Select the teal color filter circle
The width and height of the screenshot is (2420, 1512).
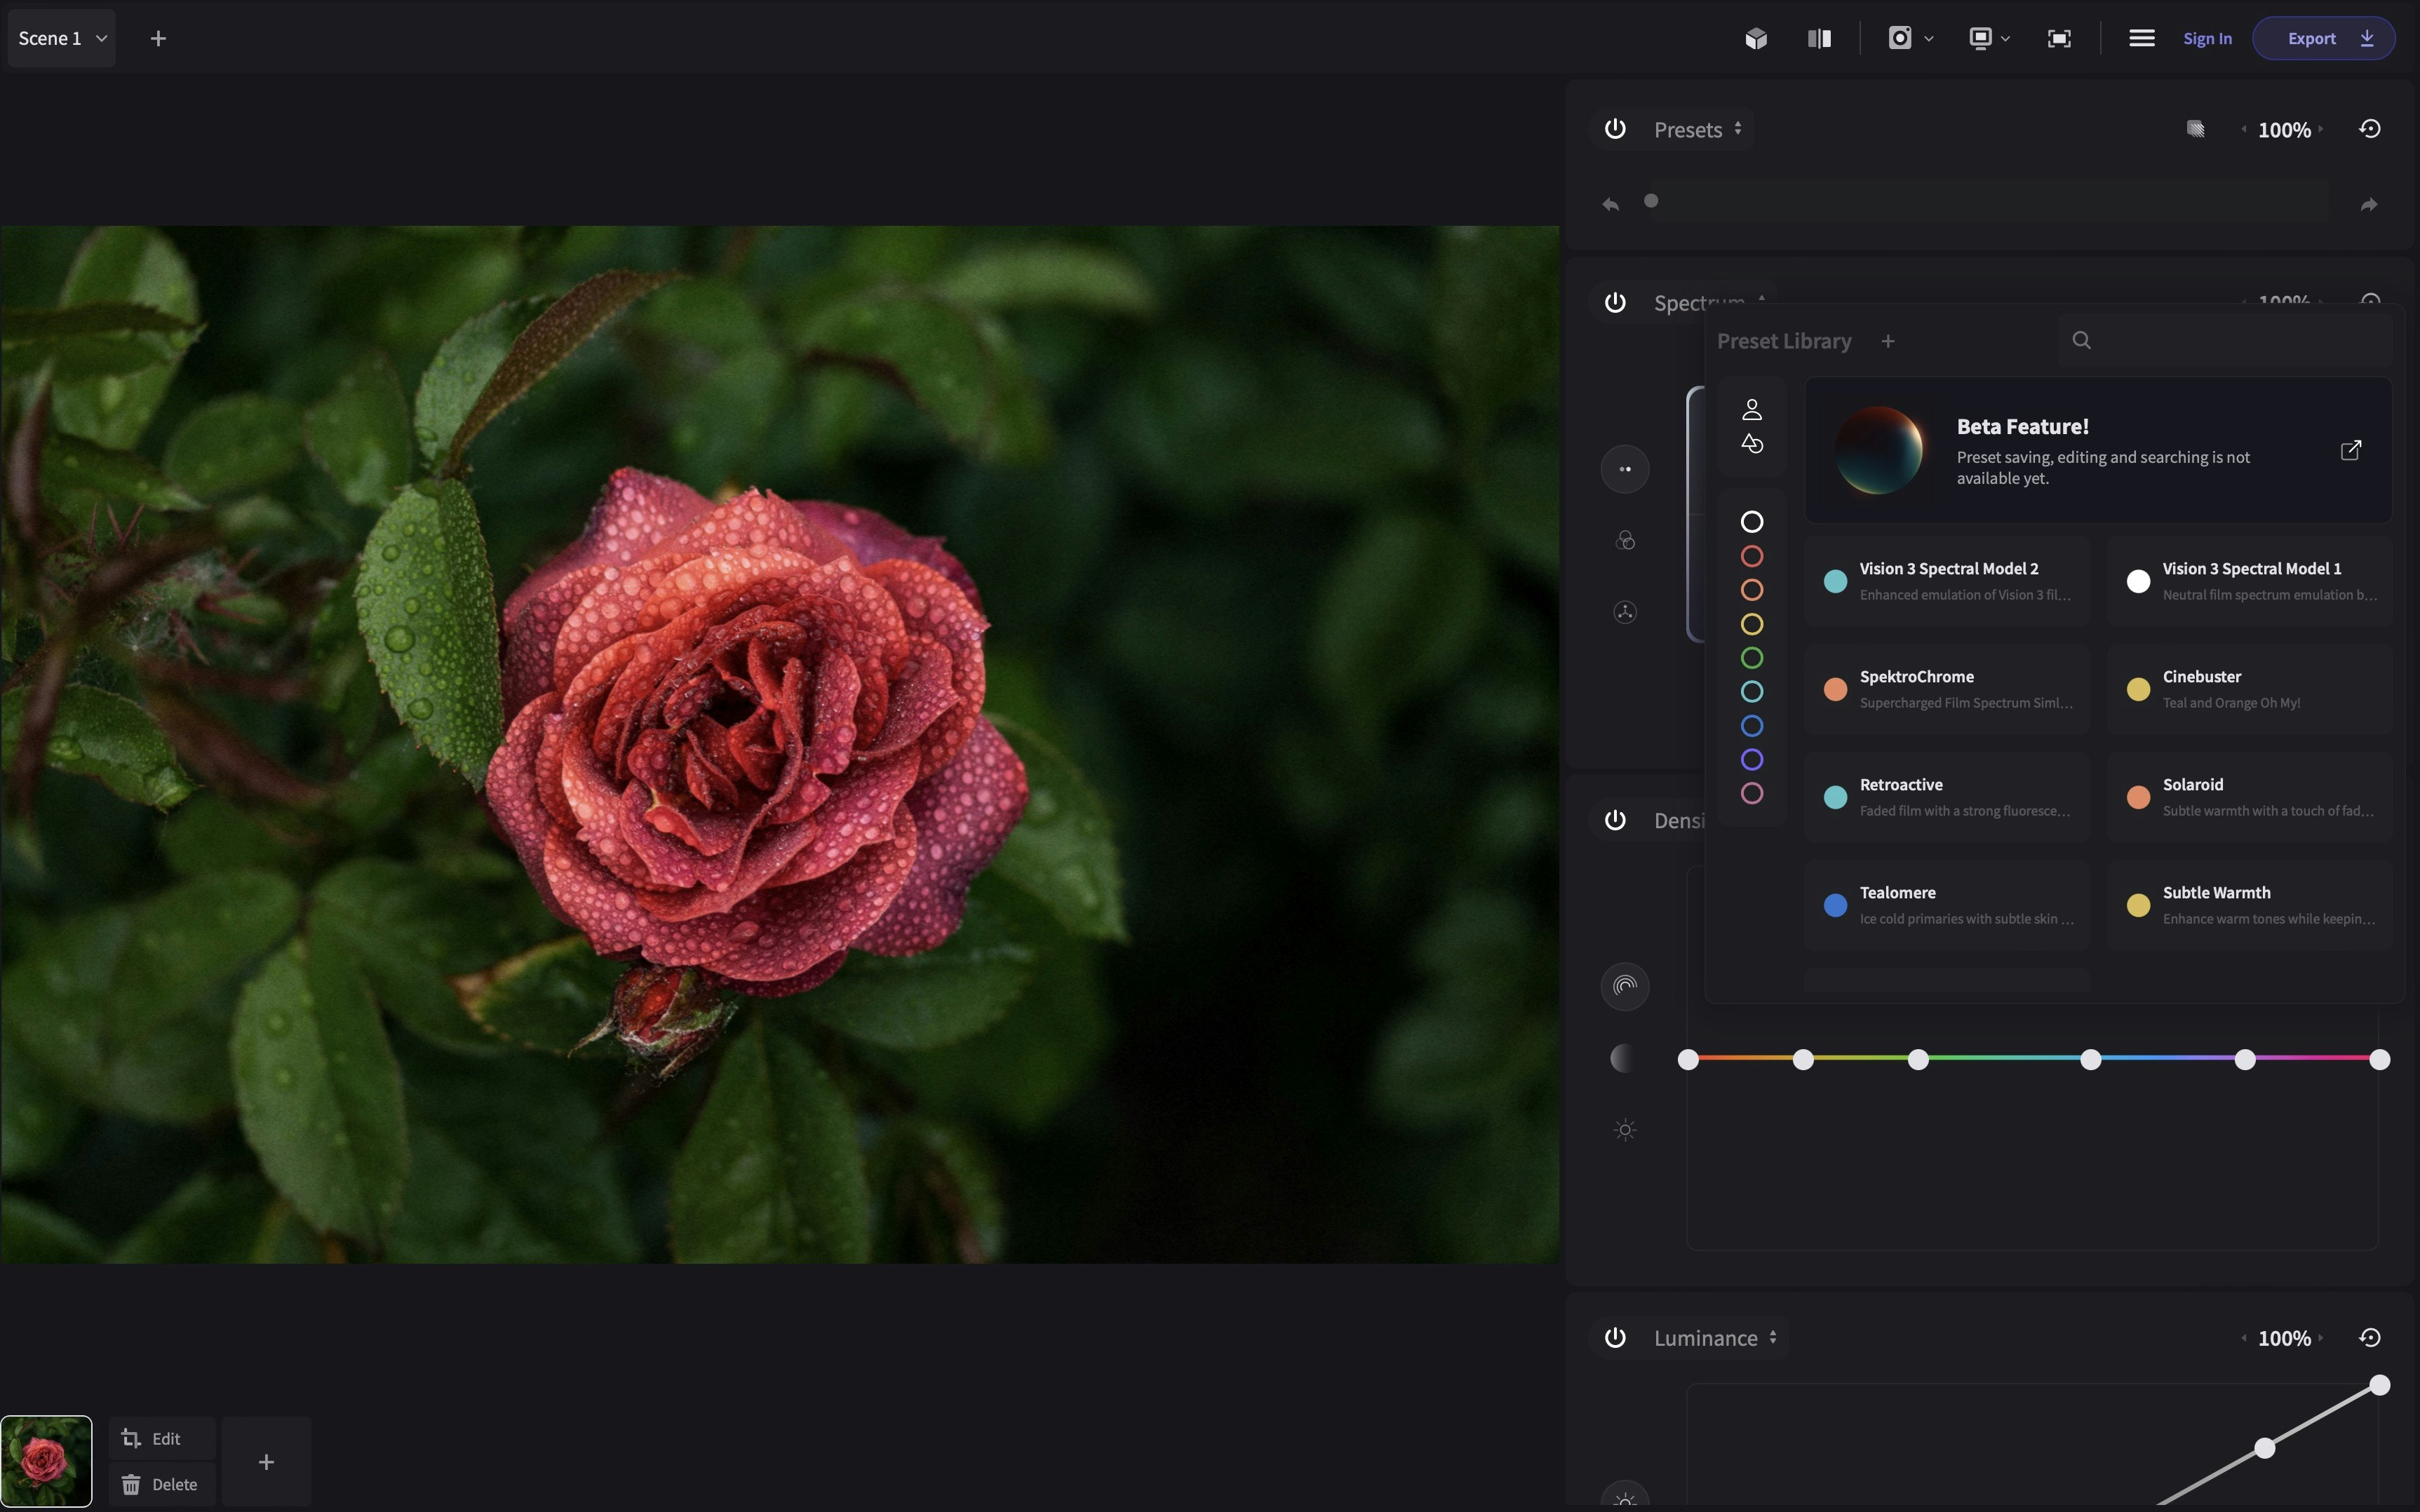point(1751,692)
